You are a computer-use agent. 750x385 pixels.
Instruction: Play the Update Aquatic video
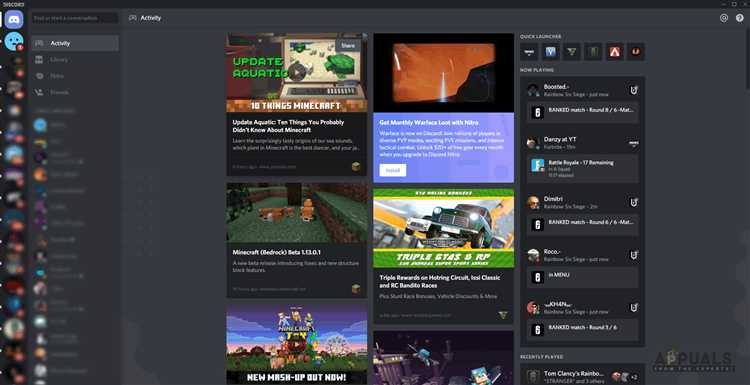[x=297, y=73]
